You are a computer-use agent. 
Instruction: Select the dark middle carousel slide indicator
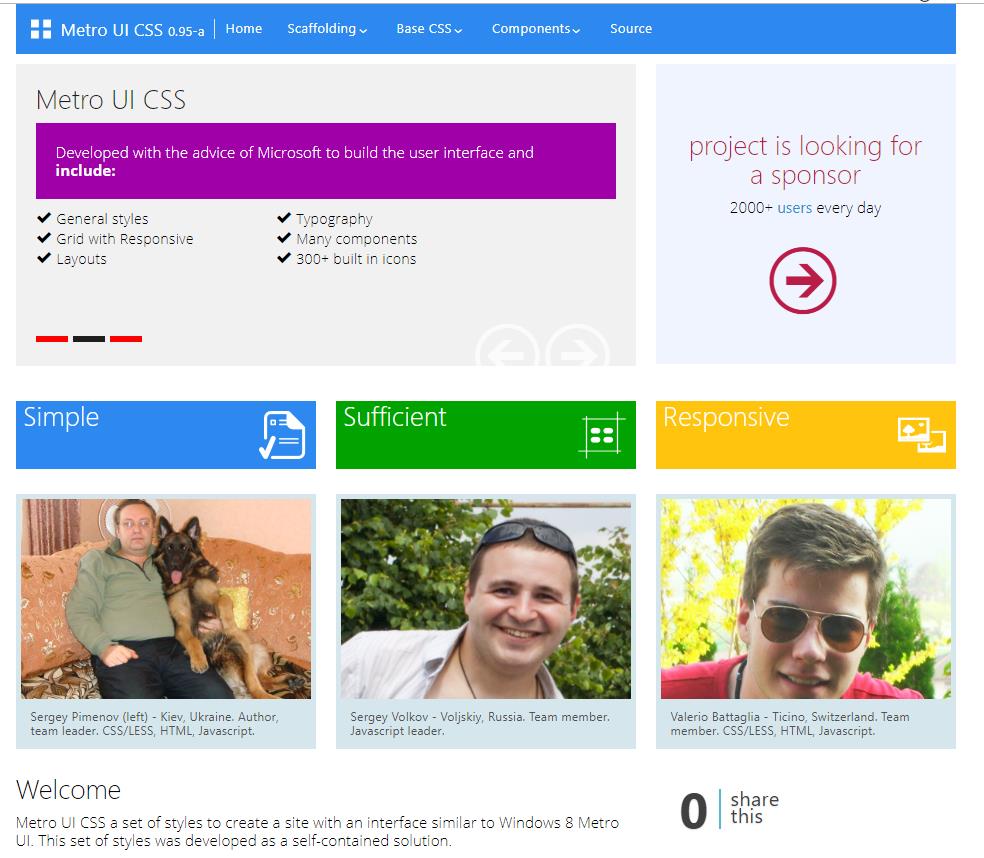(89, 339)
